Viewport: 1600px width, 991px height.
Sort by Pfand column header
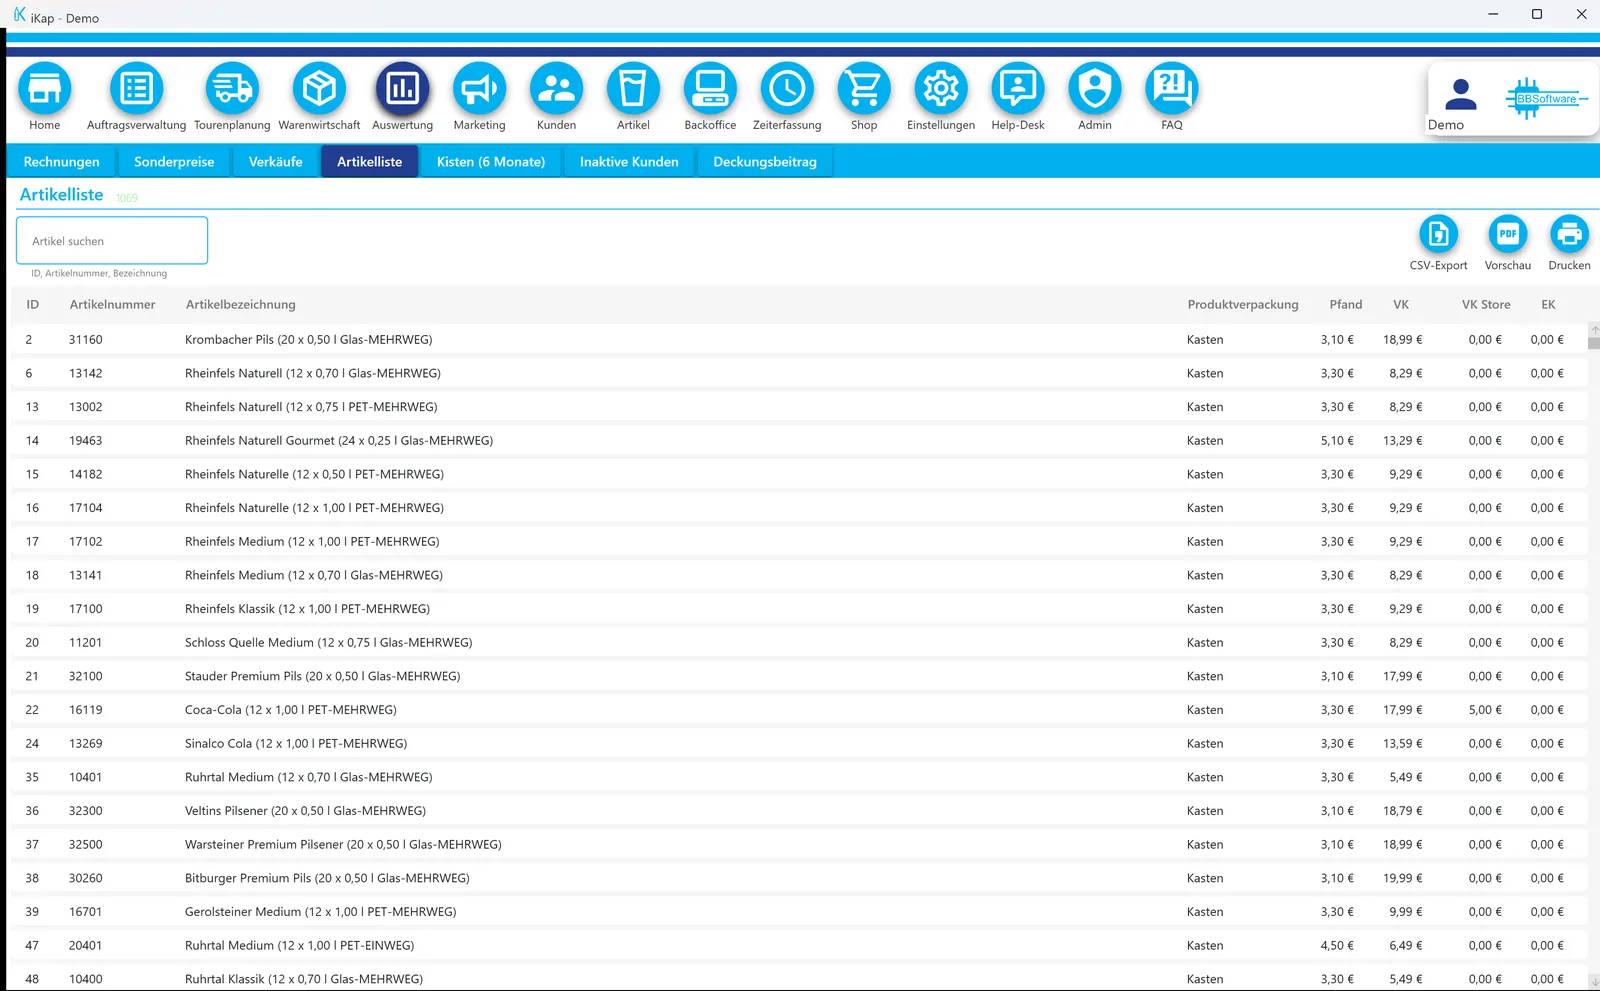point(1346,305)
